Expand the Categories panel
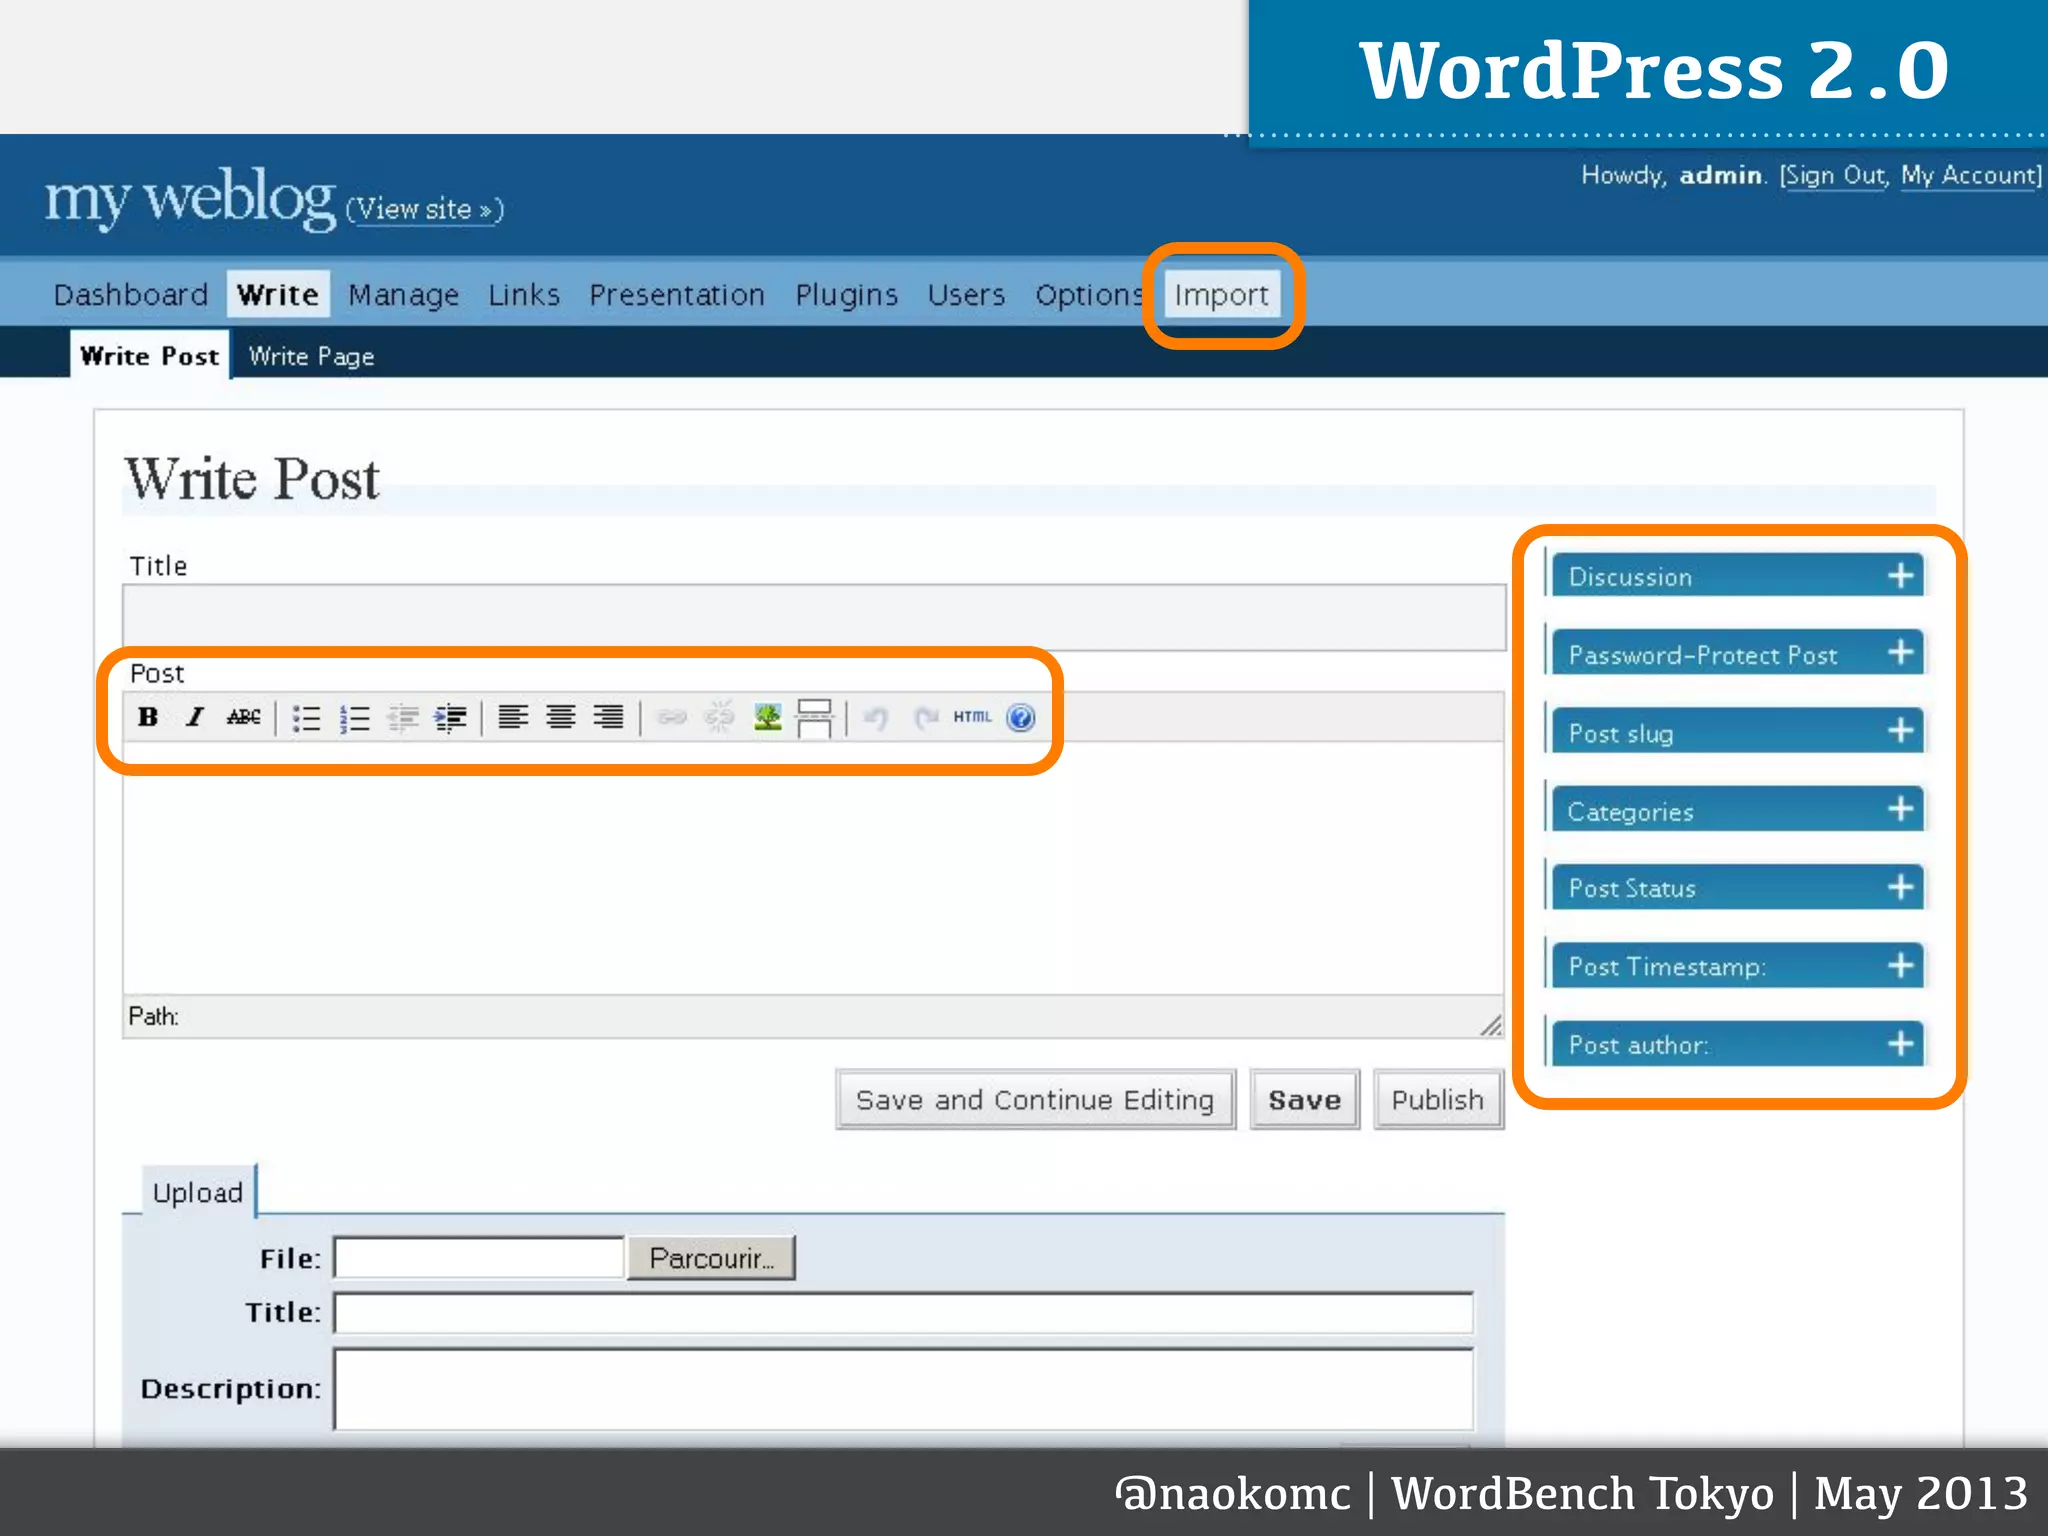This screenshot has height=1536, width=2048. (x=1900, y=810)
